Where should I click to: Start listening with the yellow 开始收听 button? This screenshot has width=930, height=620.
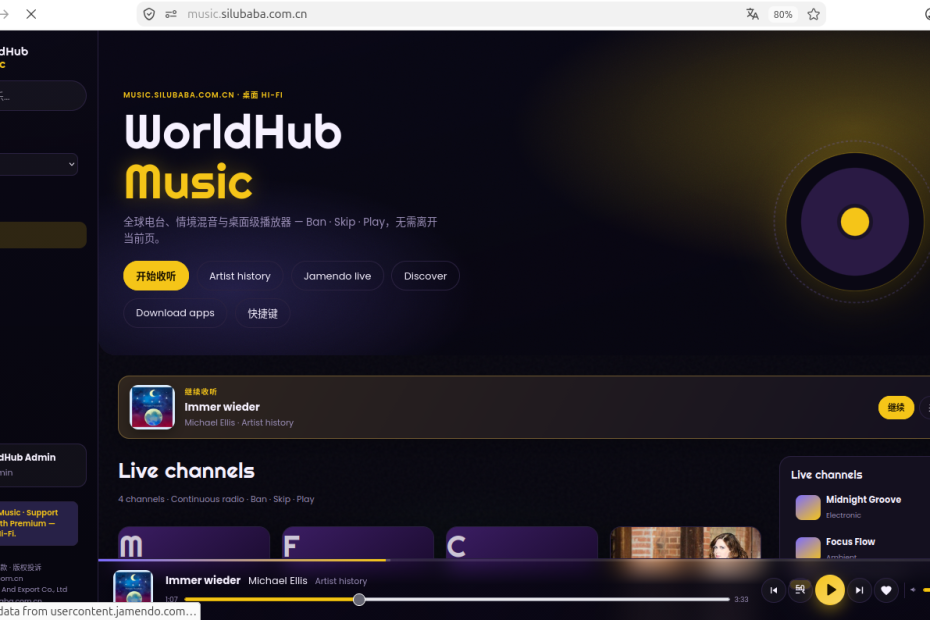click(x=156, y=276)
